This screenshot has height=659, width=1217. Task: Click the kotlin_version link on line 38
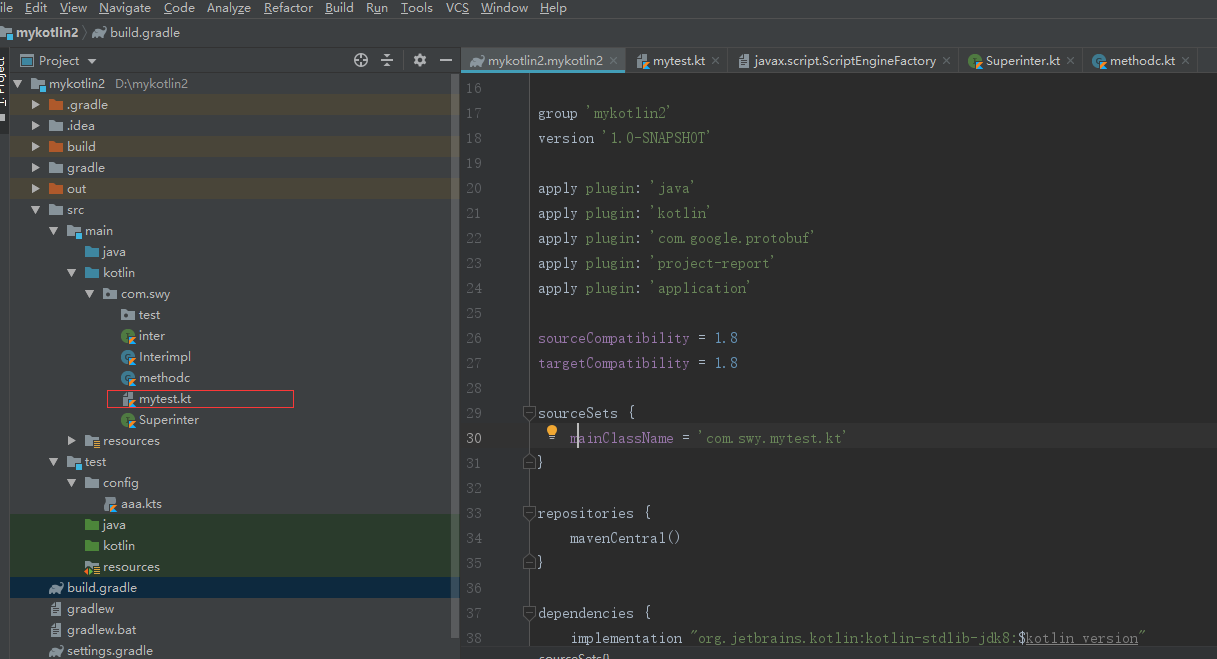click(x=1082, y=637)
